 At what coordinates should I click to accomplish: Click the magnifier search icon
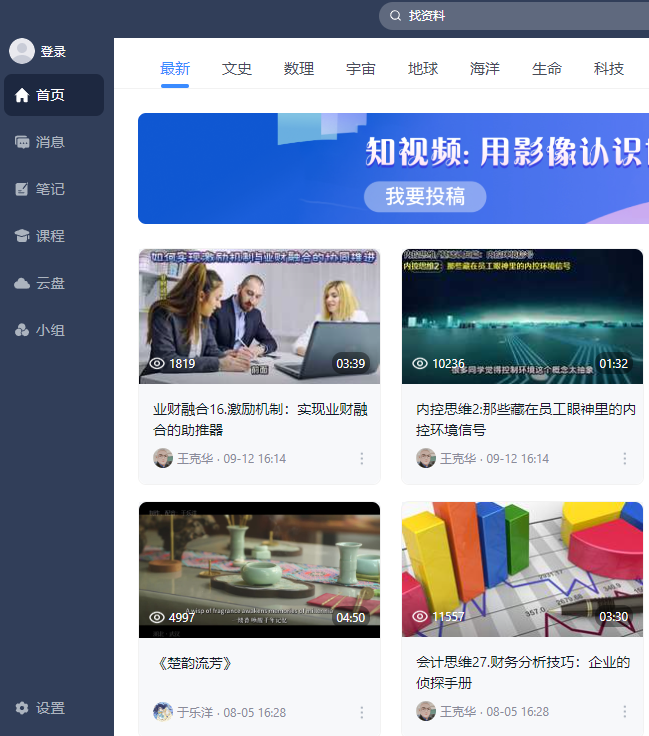396,16
